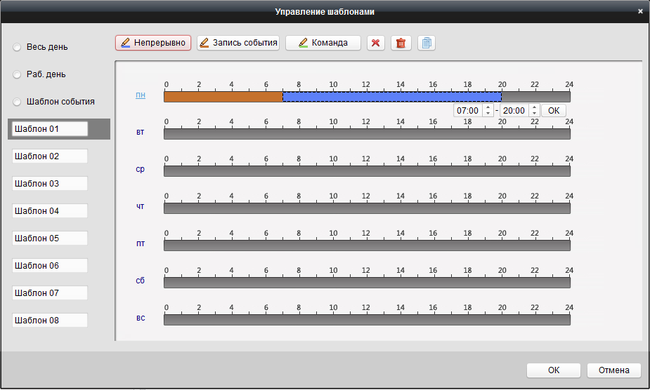Click the вт day label
This screenshot has height=390, width=650.
click(x=140, y=132)
